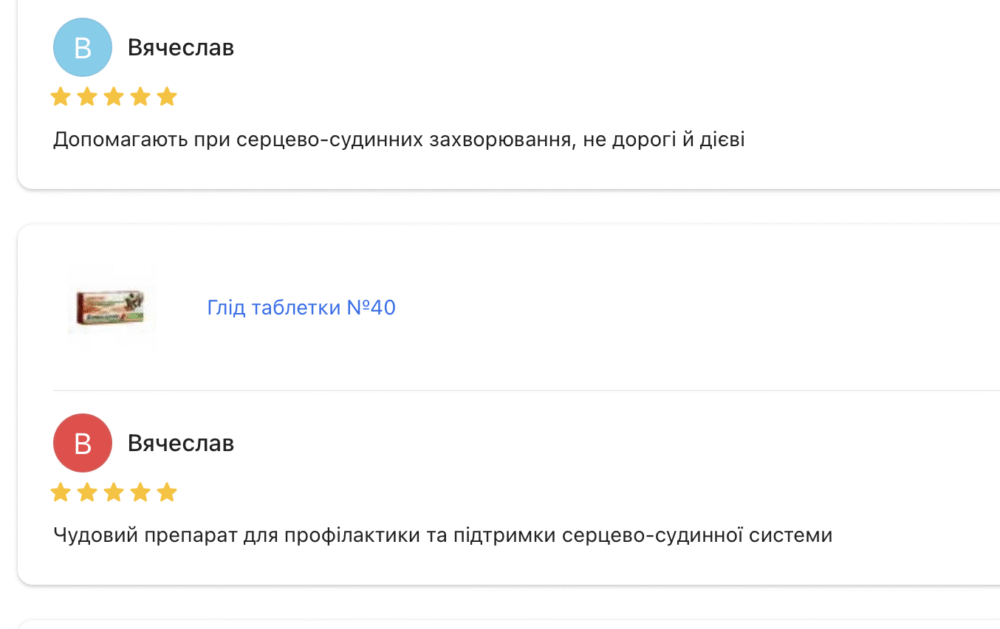Click name Вячеслав beside blue avatar
This screenshot has height=629, width=1000.
(180, 48)
